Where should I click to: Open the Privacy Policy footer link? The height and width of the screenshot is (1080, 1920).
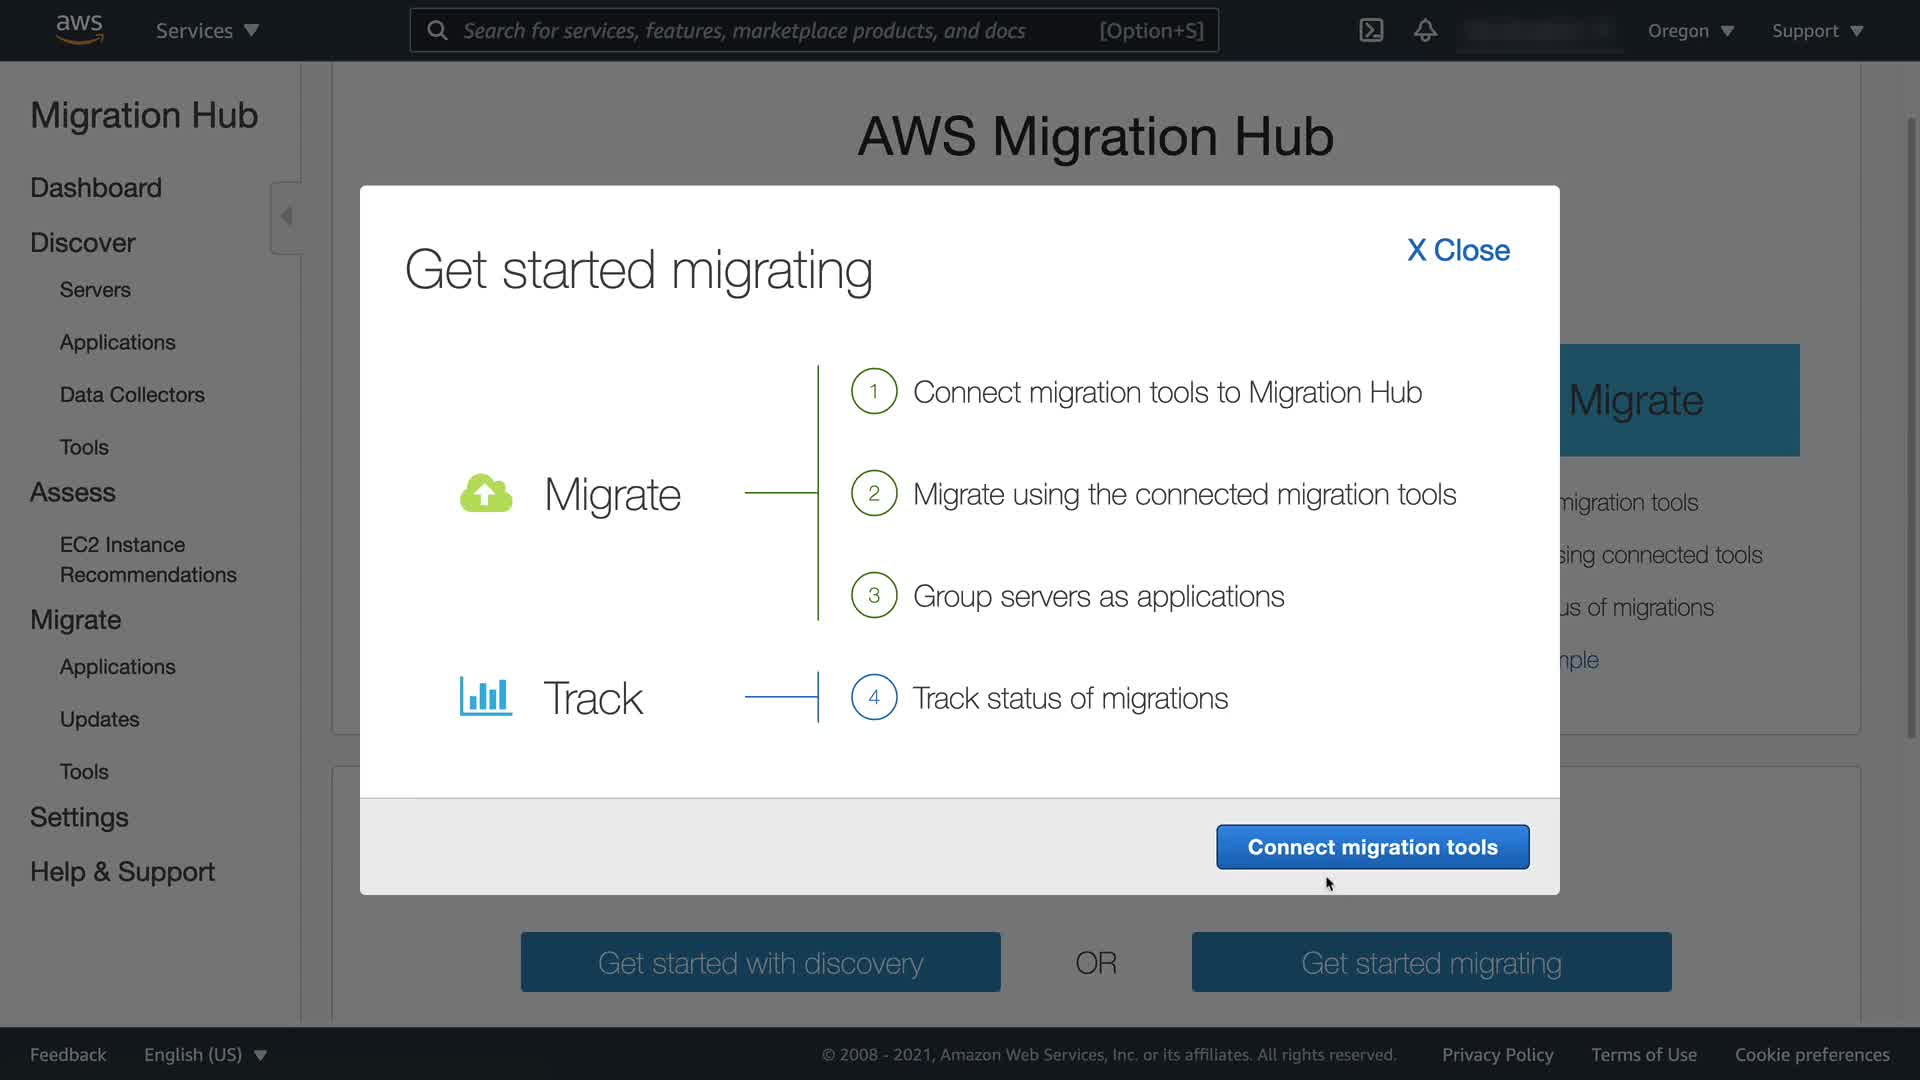click(x=1497, y=1055)
